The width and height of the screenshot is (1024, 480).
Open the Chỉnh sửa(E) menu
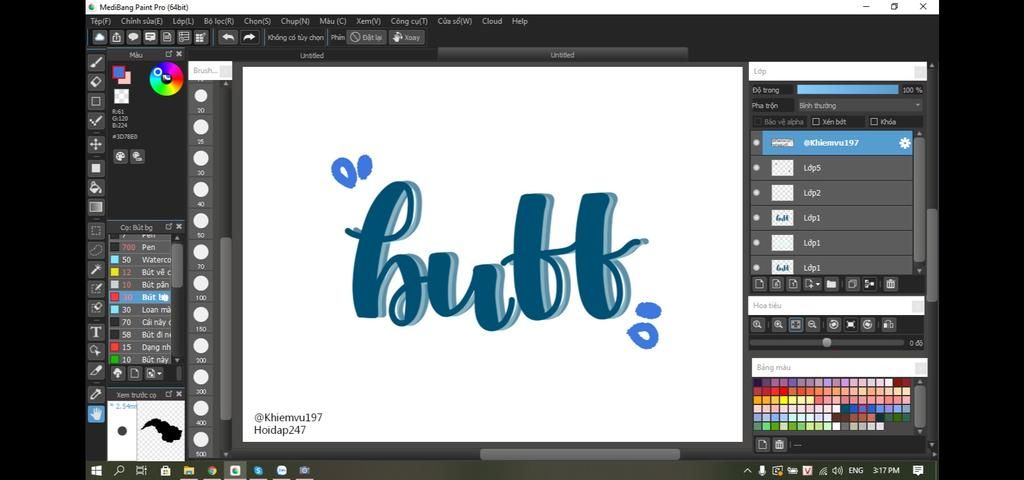coord(142,21)
